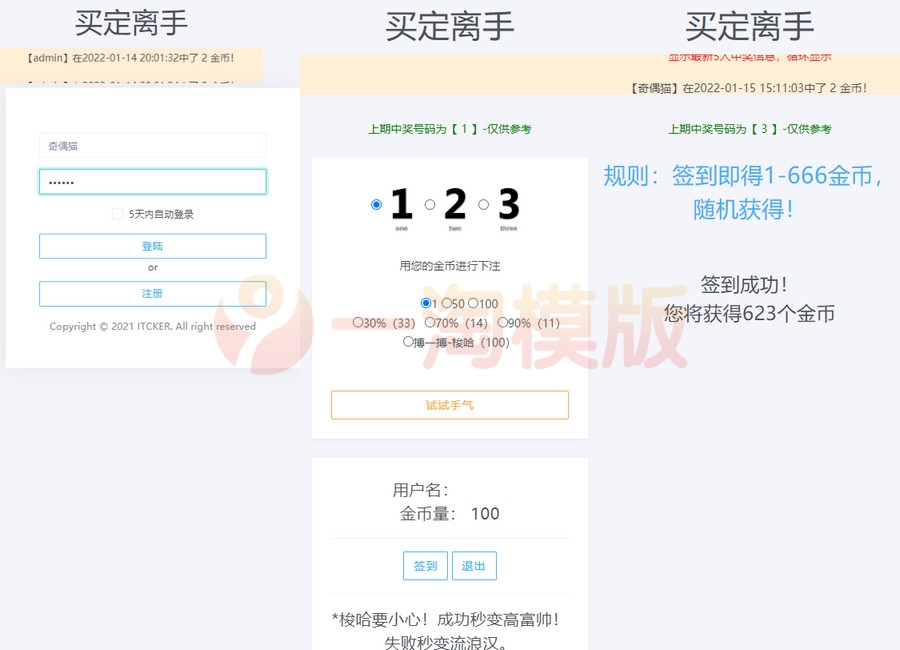Click the password input field
Image resolution: width=900 pixels, height=650 pixels.
[152, 181]
